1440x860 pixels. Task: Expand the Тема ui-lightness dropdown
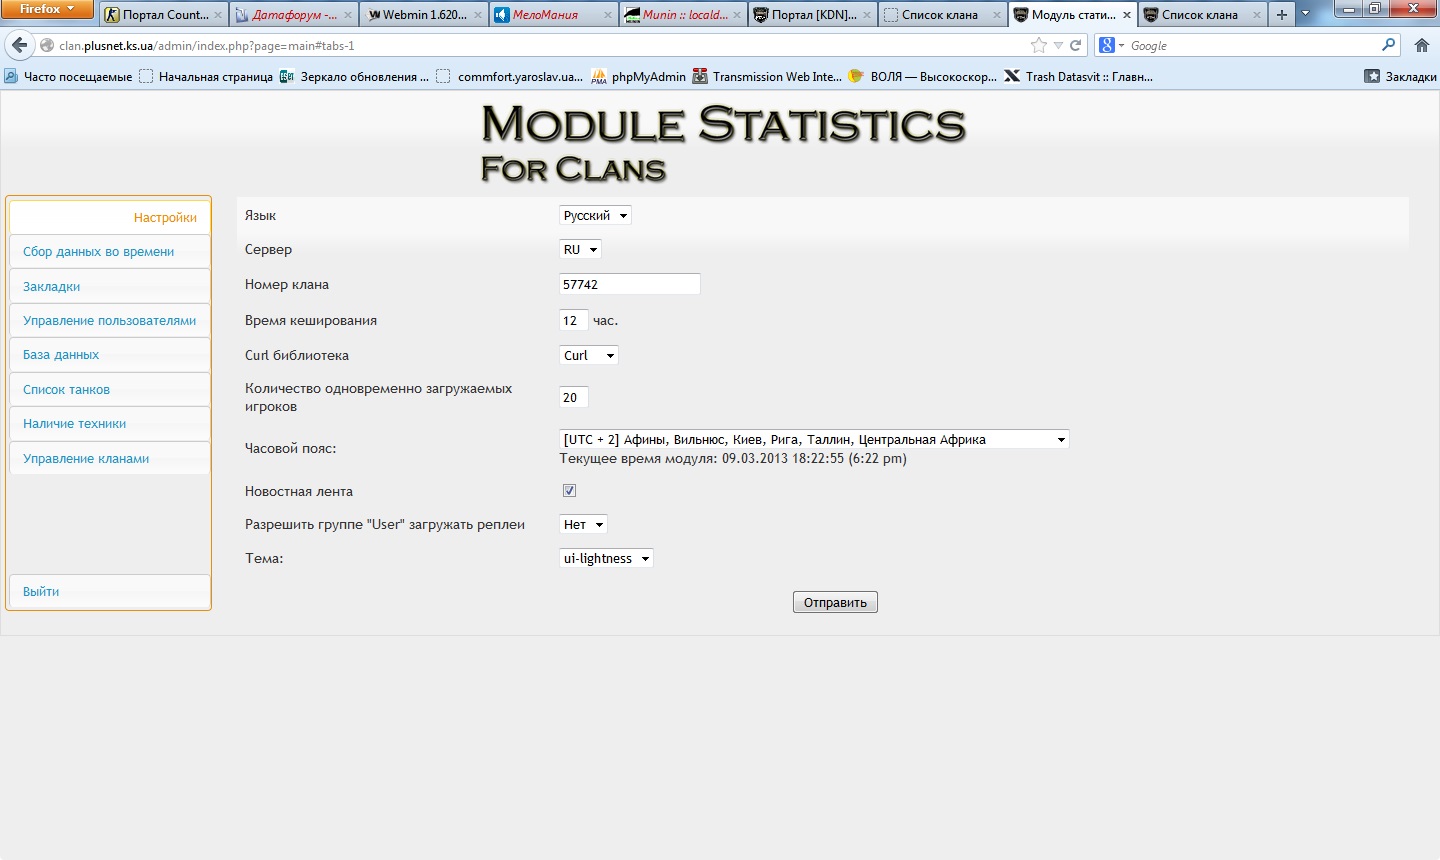(606, 559)
